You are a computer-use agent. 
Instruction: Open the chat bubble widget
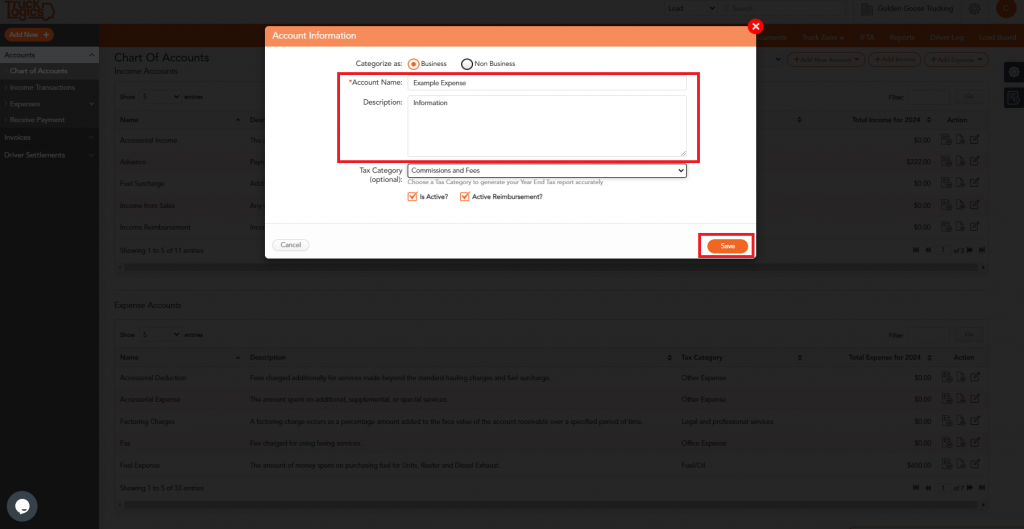point(22,505)
